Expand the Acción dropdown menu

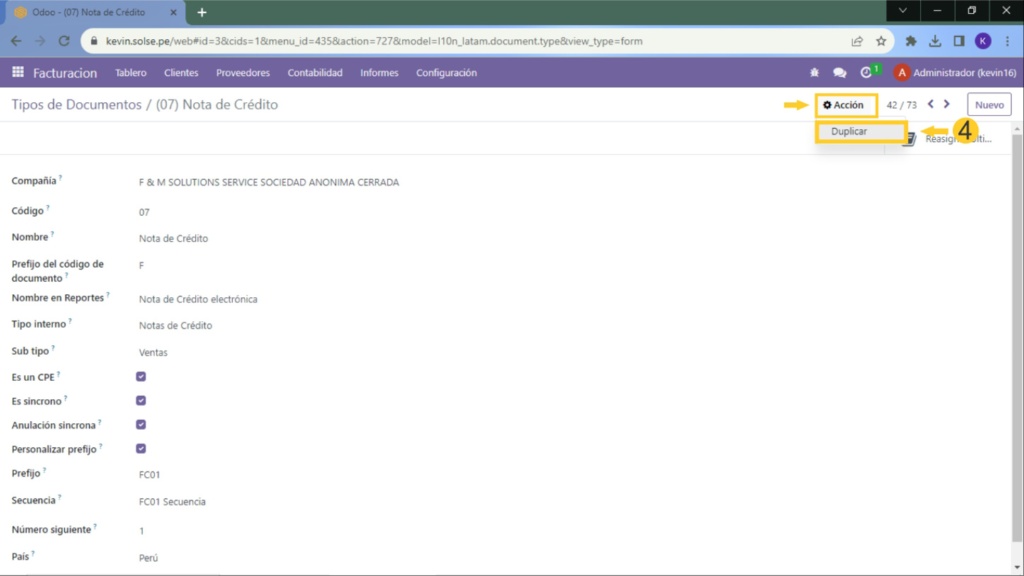[843, 105]
